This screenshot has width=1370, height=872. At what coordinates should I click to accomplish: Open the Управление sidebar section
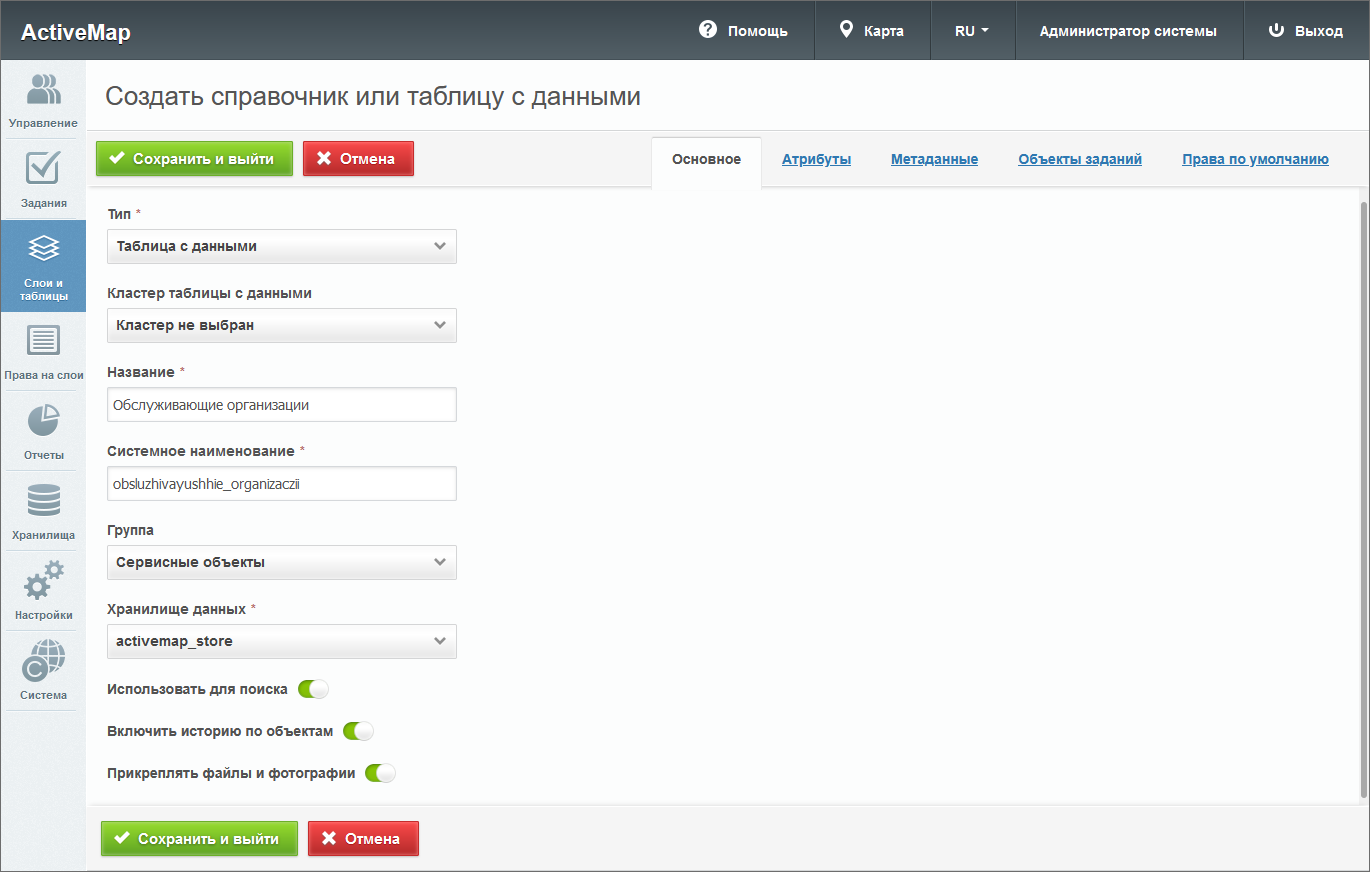tap(43, 100)
